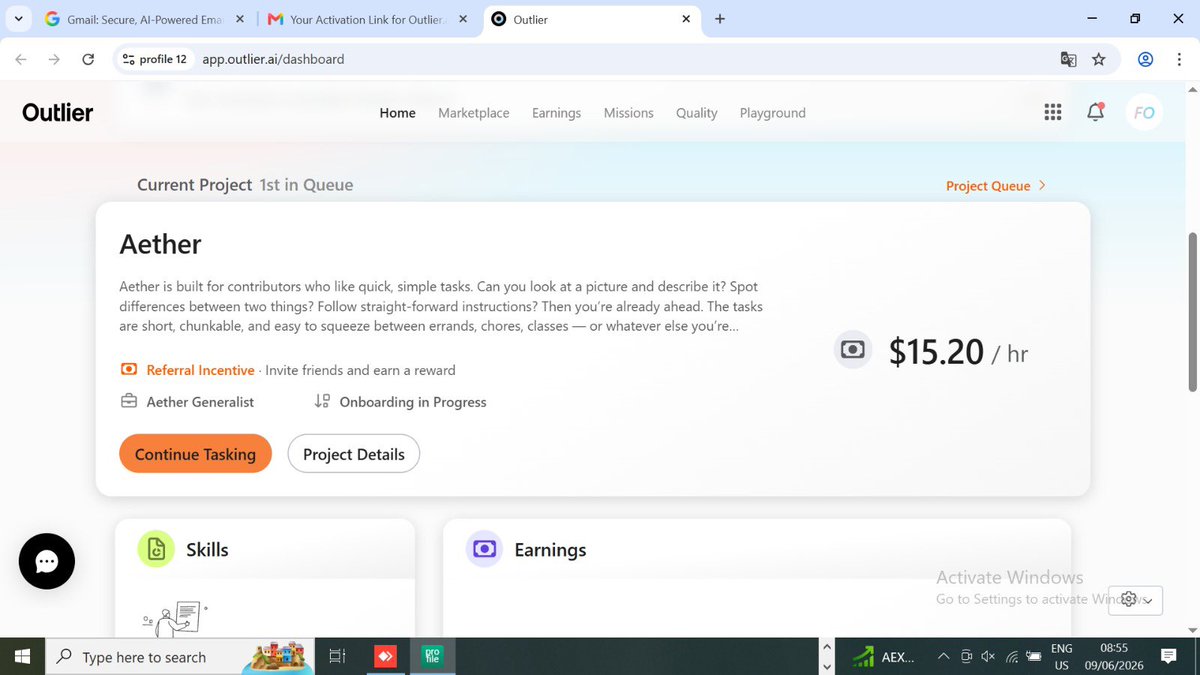Open the Playground nav item
The width and height of the screenshot is (1200, 675).
click(x=773, y=113)
